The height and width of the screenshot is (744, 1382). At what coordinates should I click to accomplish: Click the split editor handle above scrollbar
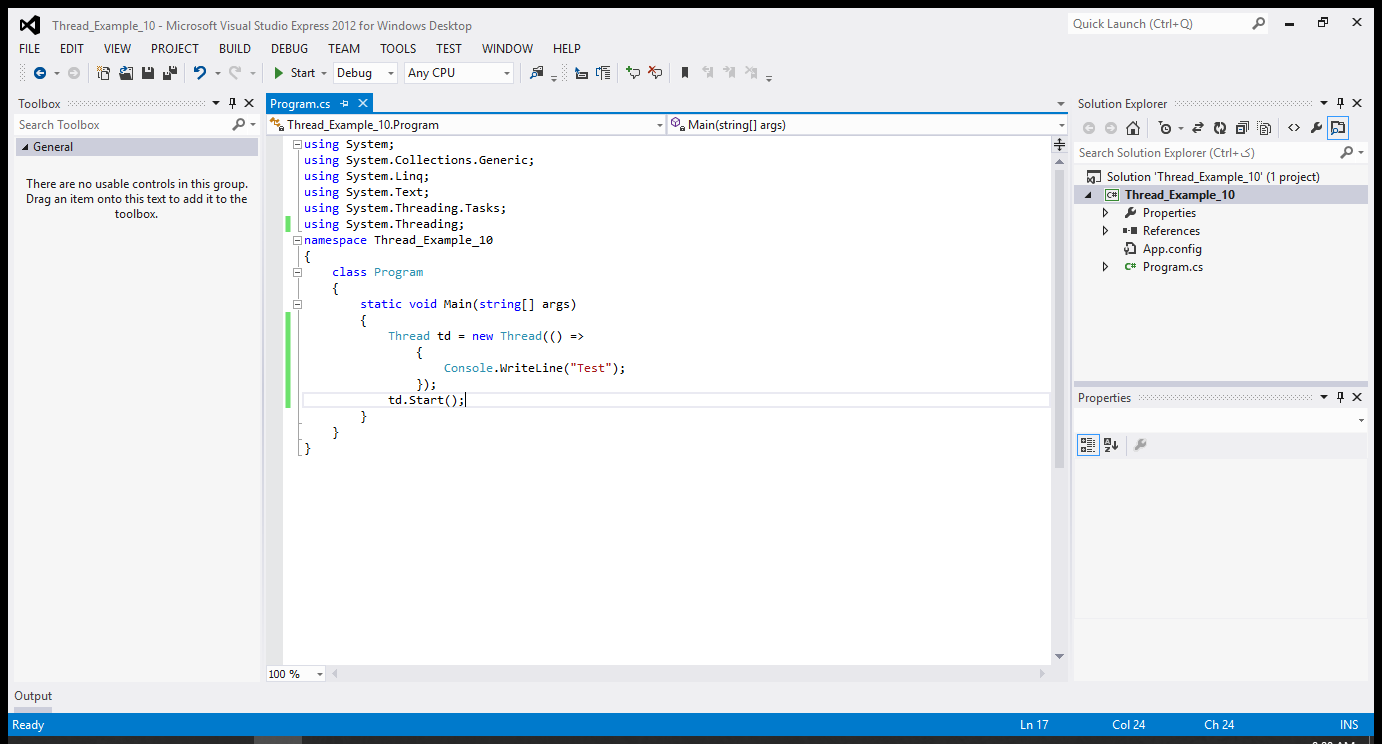[1060, 145]
